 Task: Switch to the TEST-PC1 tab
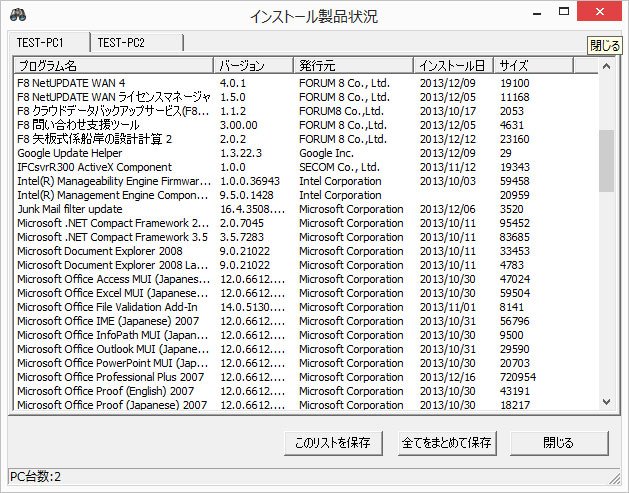[x=49, y=42]
